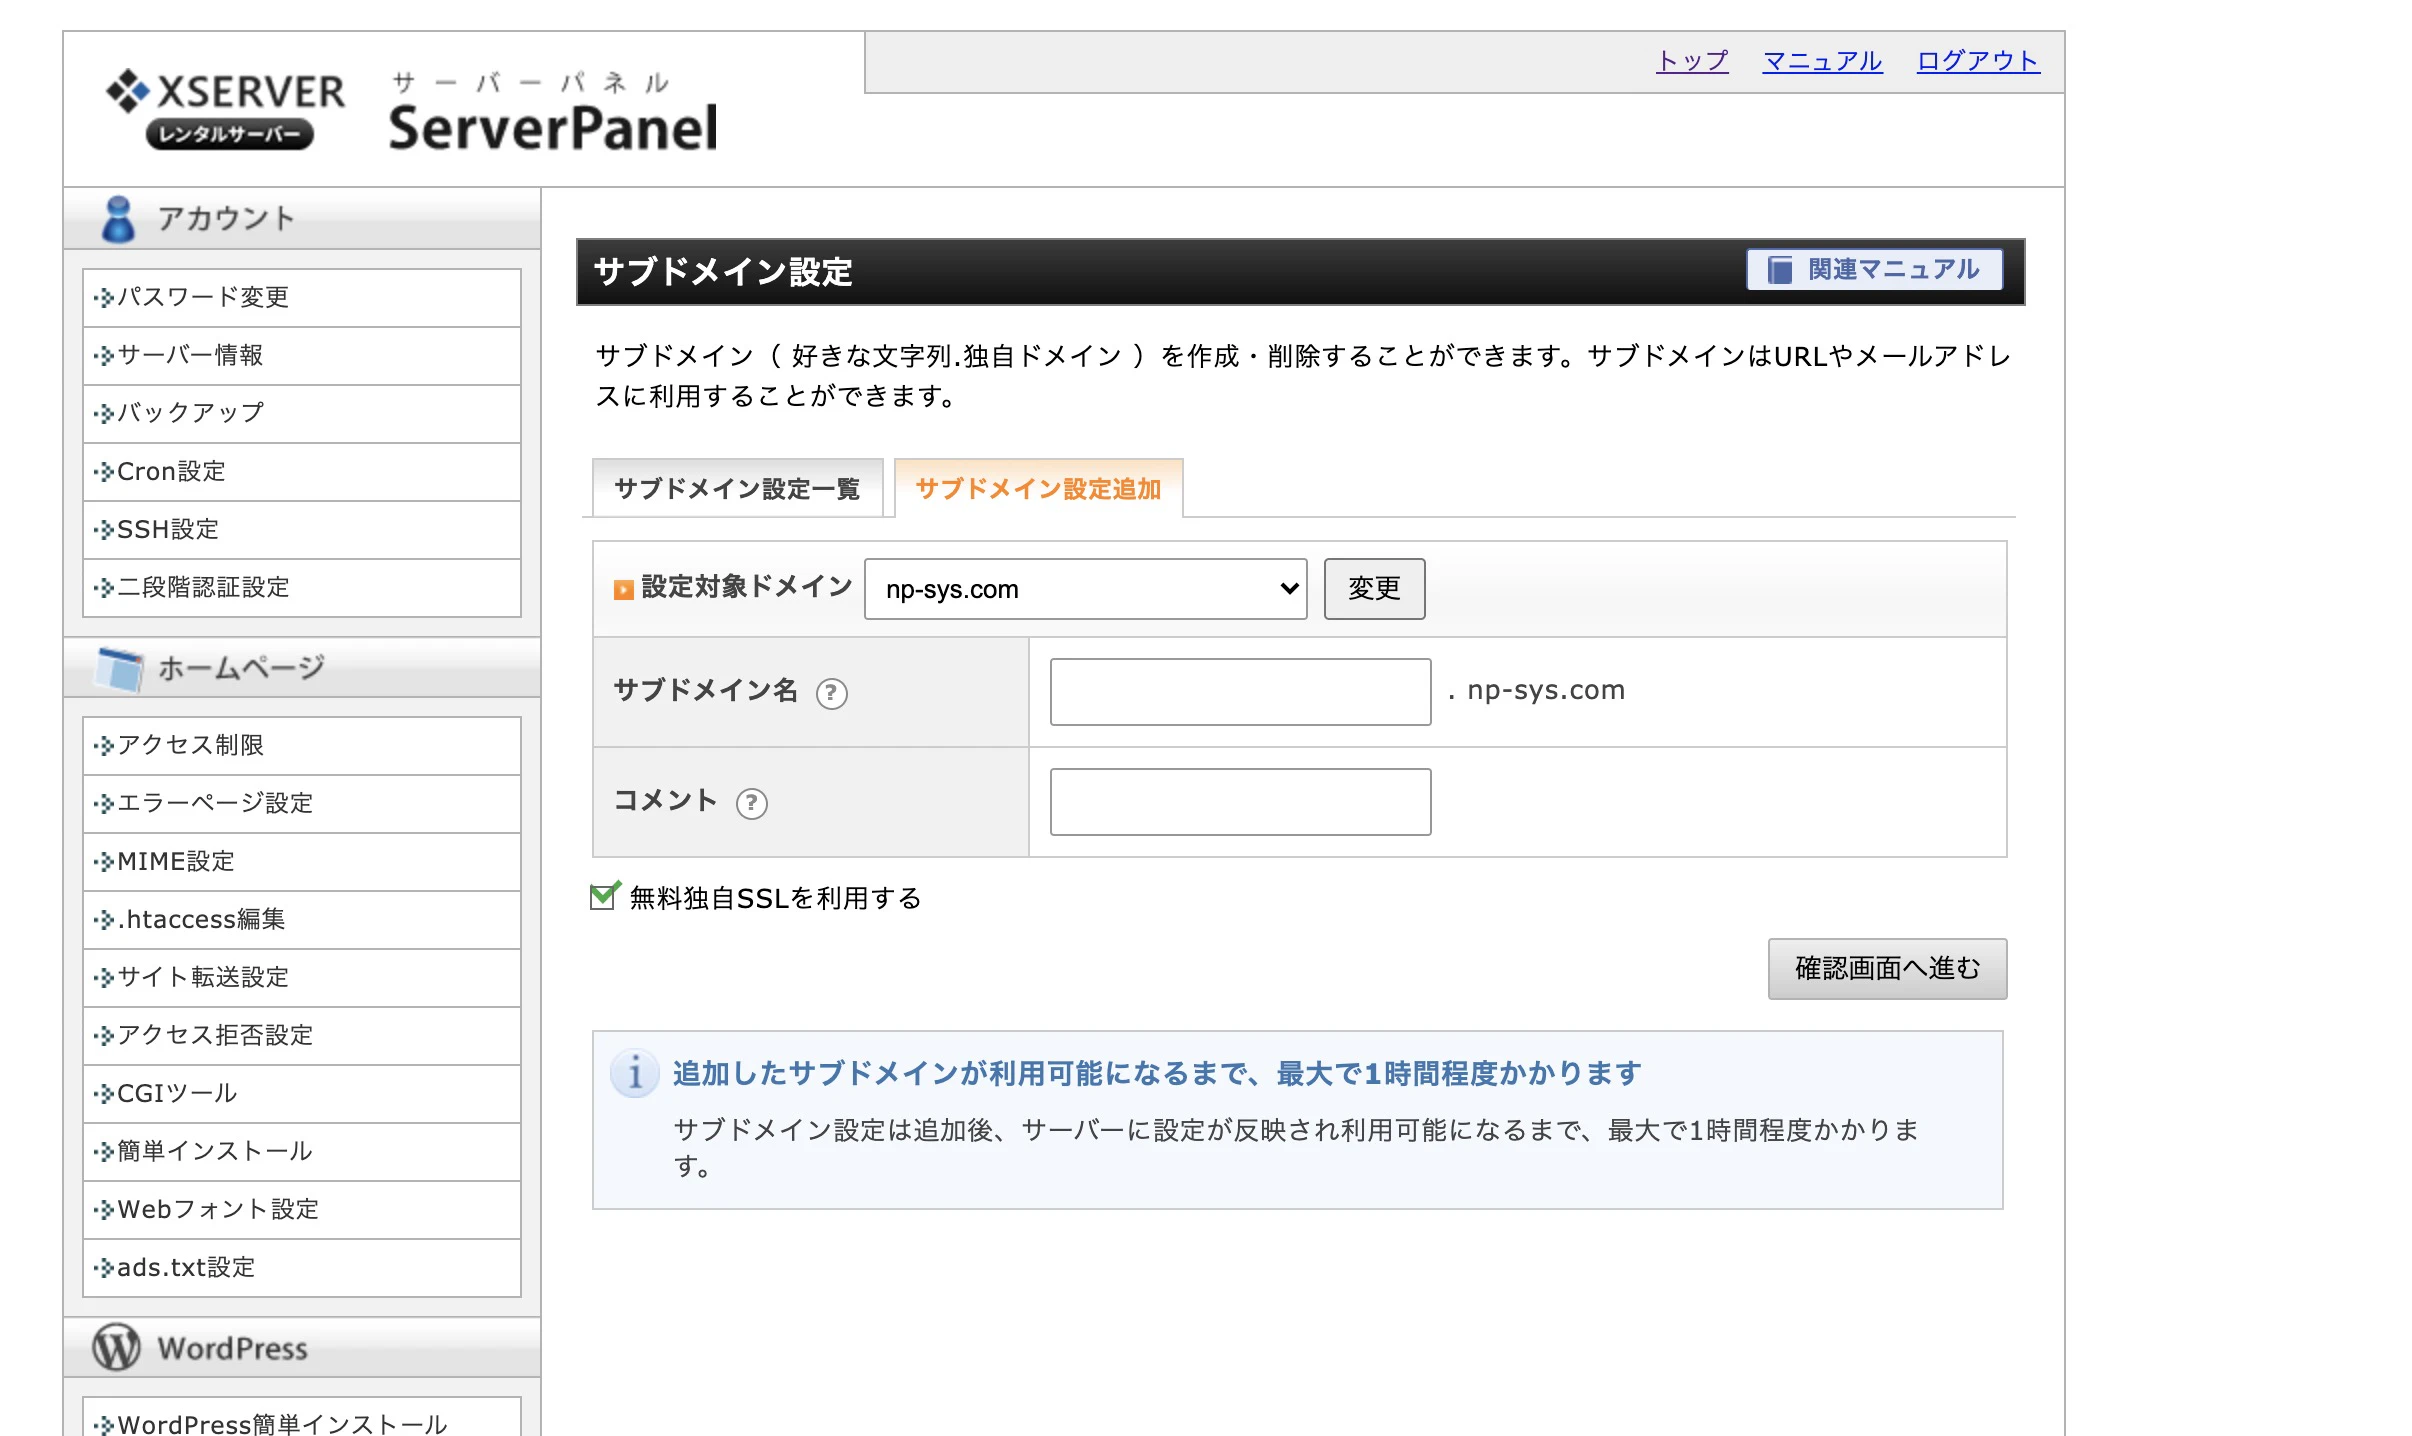The height and width of the screenshot is (1436, 2412).
Task: Open CGIツール menu item
Action: point(302,1094)
